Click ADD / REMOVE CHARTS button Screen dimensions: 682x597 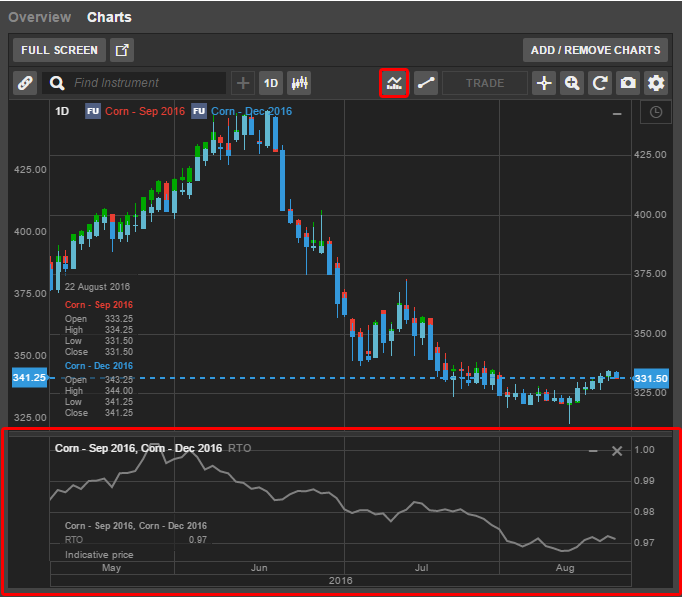[595, 50]
